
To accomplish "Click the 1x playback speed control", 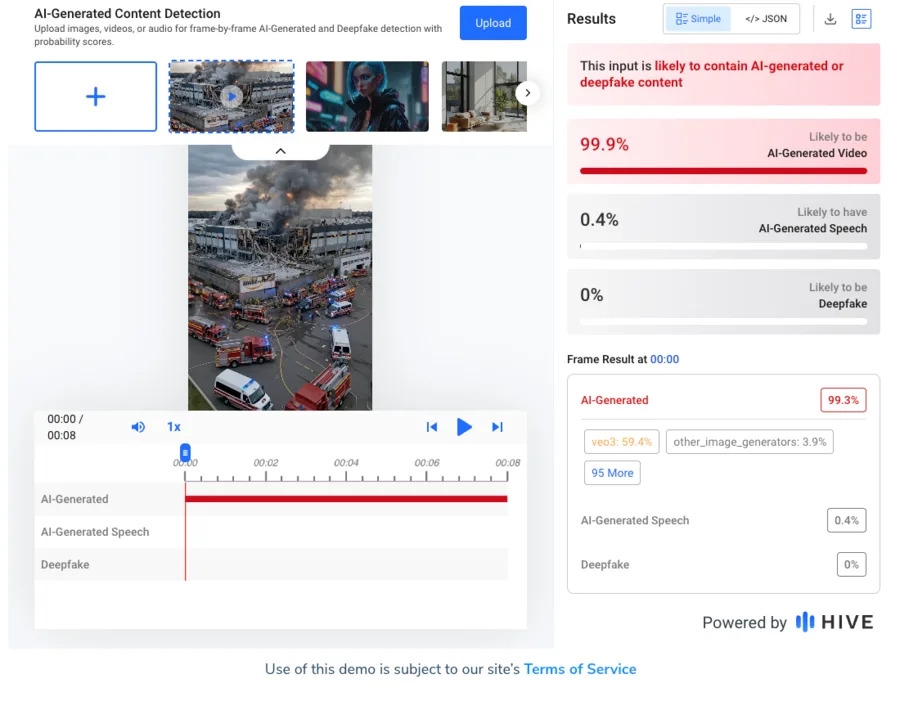I will tap(173, 427).
